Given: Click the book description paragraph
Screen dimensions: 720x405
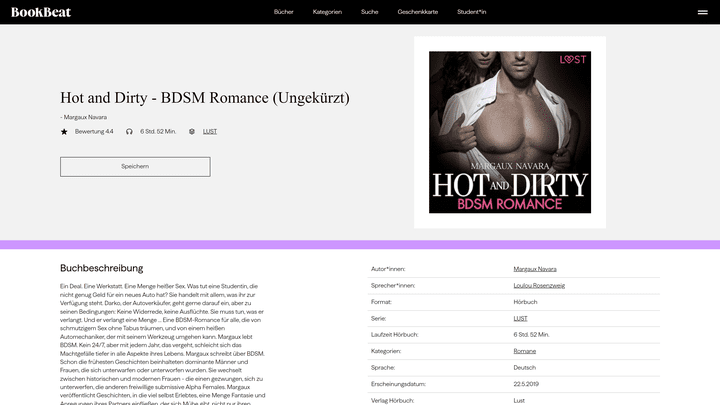Looking at the screenshot, I should pyautogui.click(x=163, y=344).
